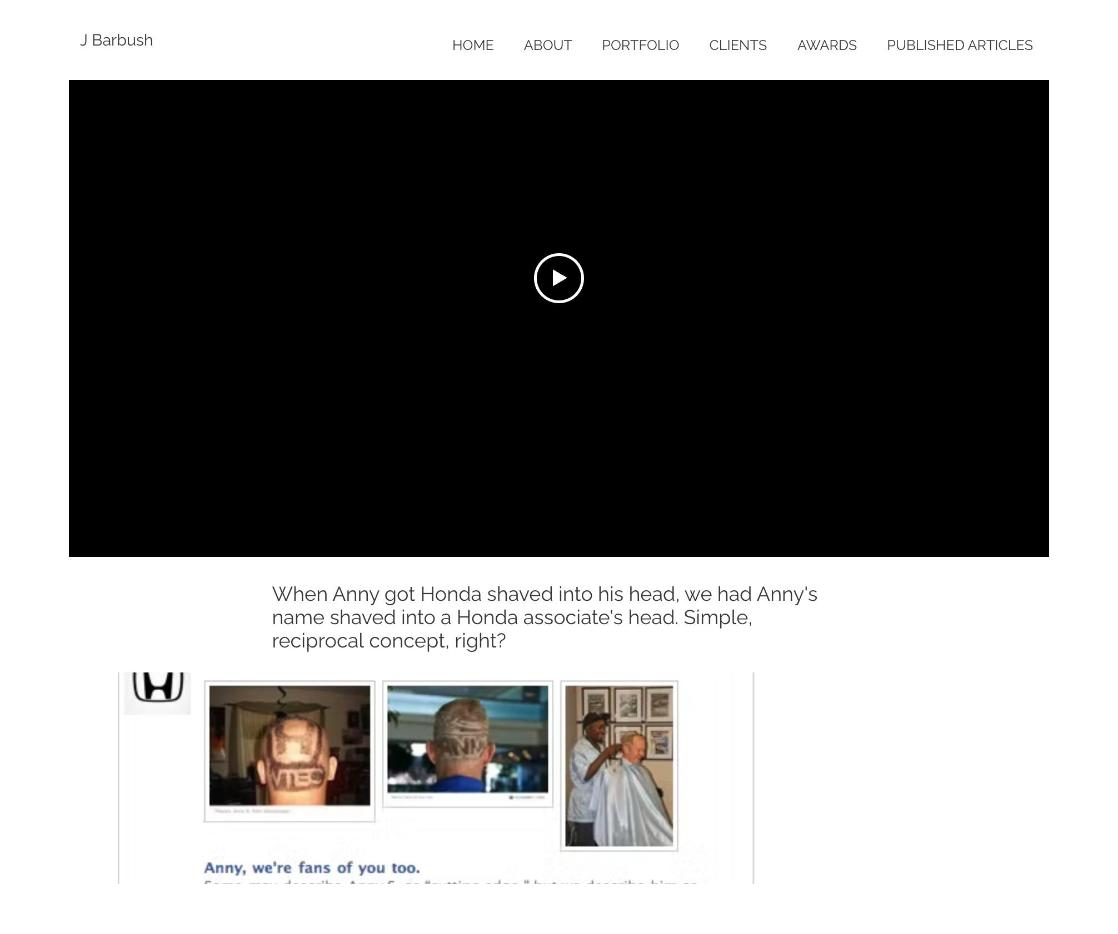Click the headline "Anny, we're fans of you too."
The width and height of the screenshot is (1118, 934).
tap(312, 868)
